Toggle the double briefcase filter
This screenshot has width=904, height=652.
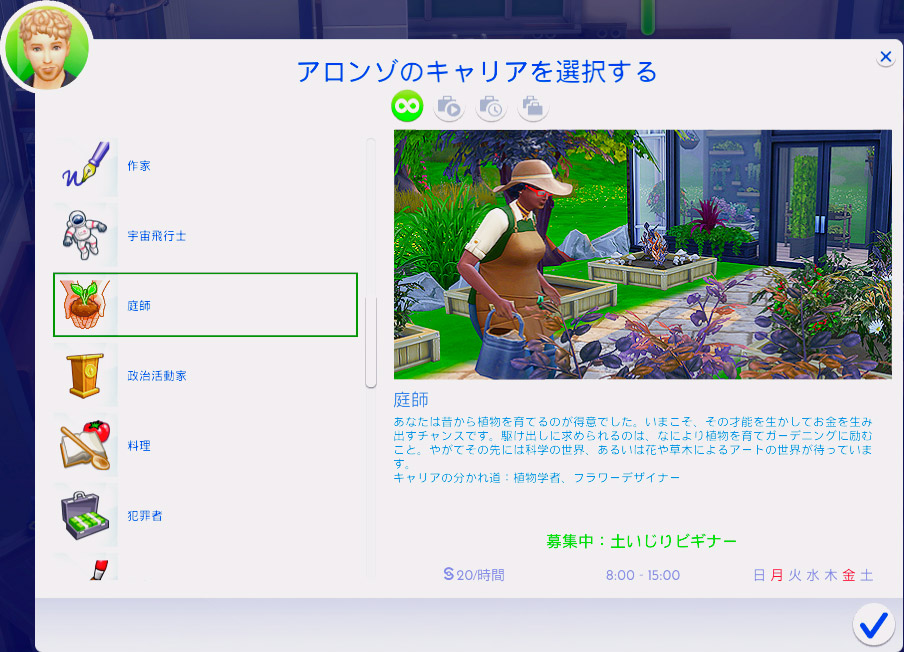(x=532, y=106)
